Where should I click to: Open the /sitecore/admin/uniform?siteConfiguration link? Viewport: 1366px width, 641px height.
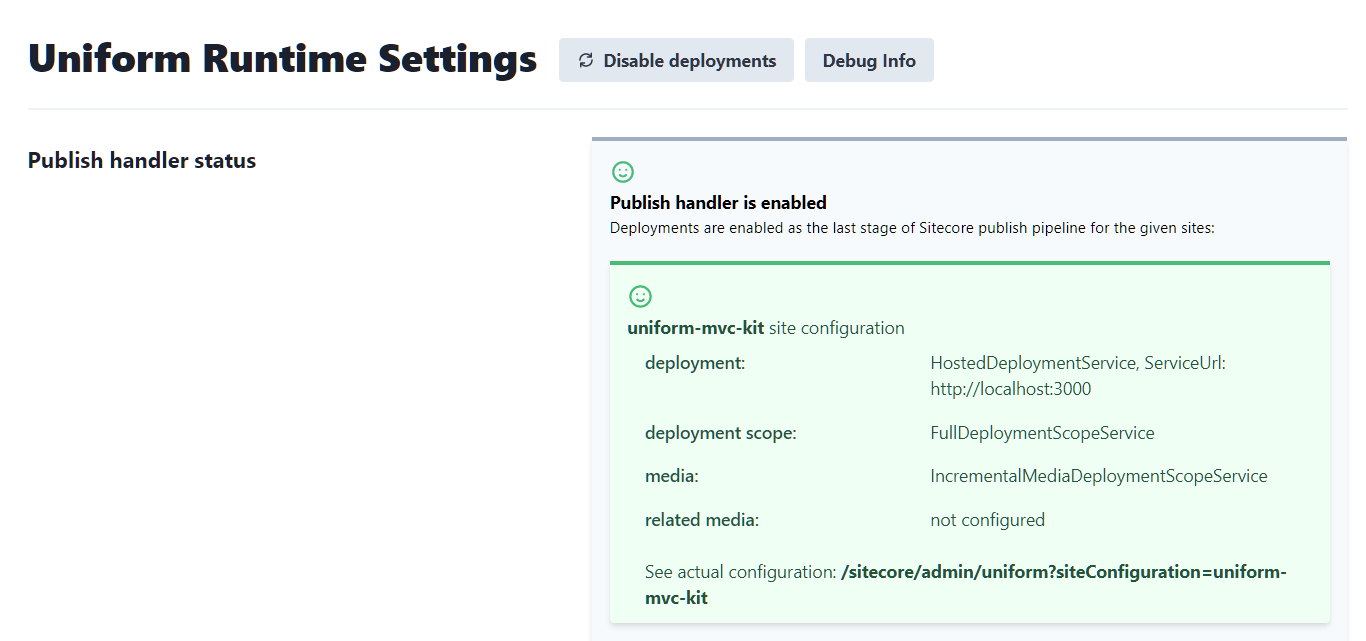(x=1063, y=572)
